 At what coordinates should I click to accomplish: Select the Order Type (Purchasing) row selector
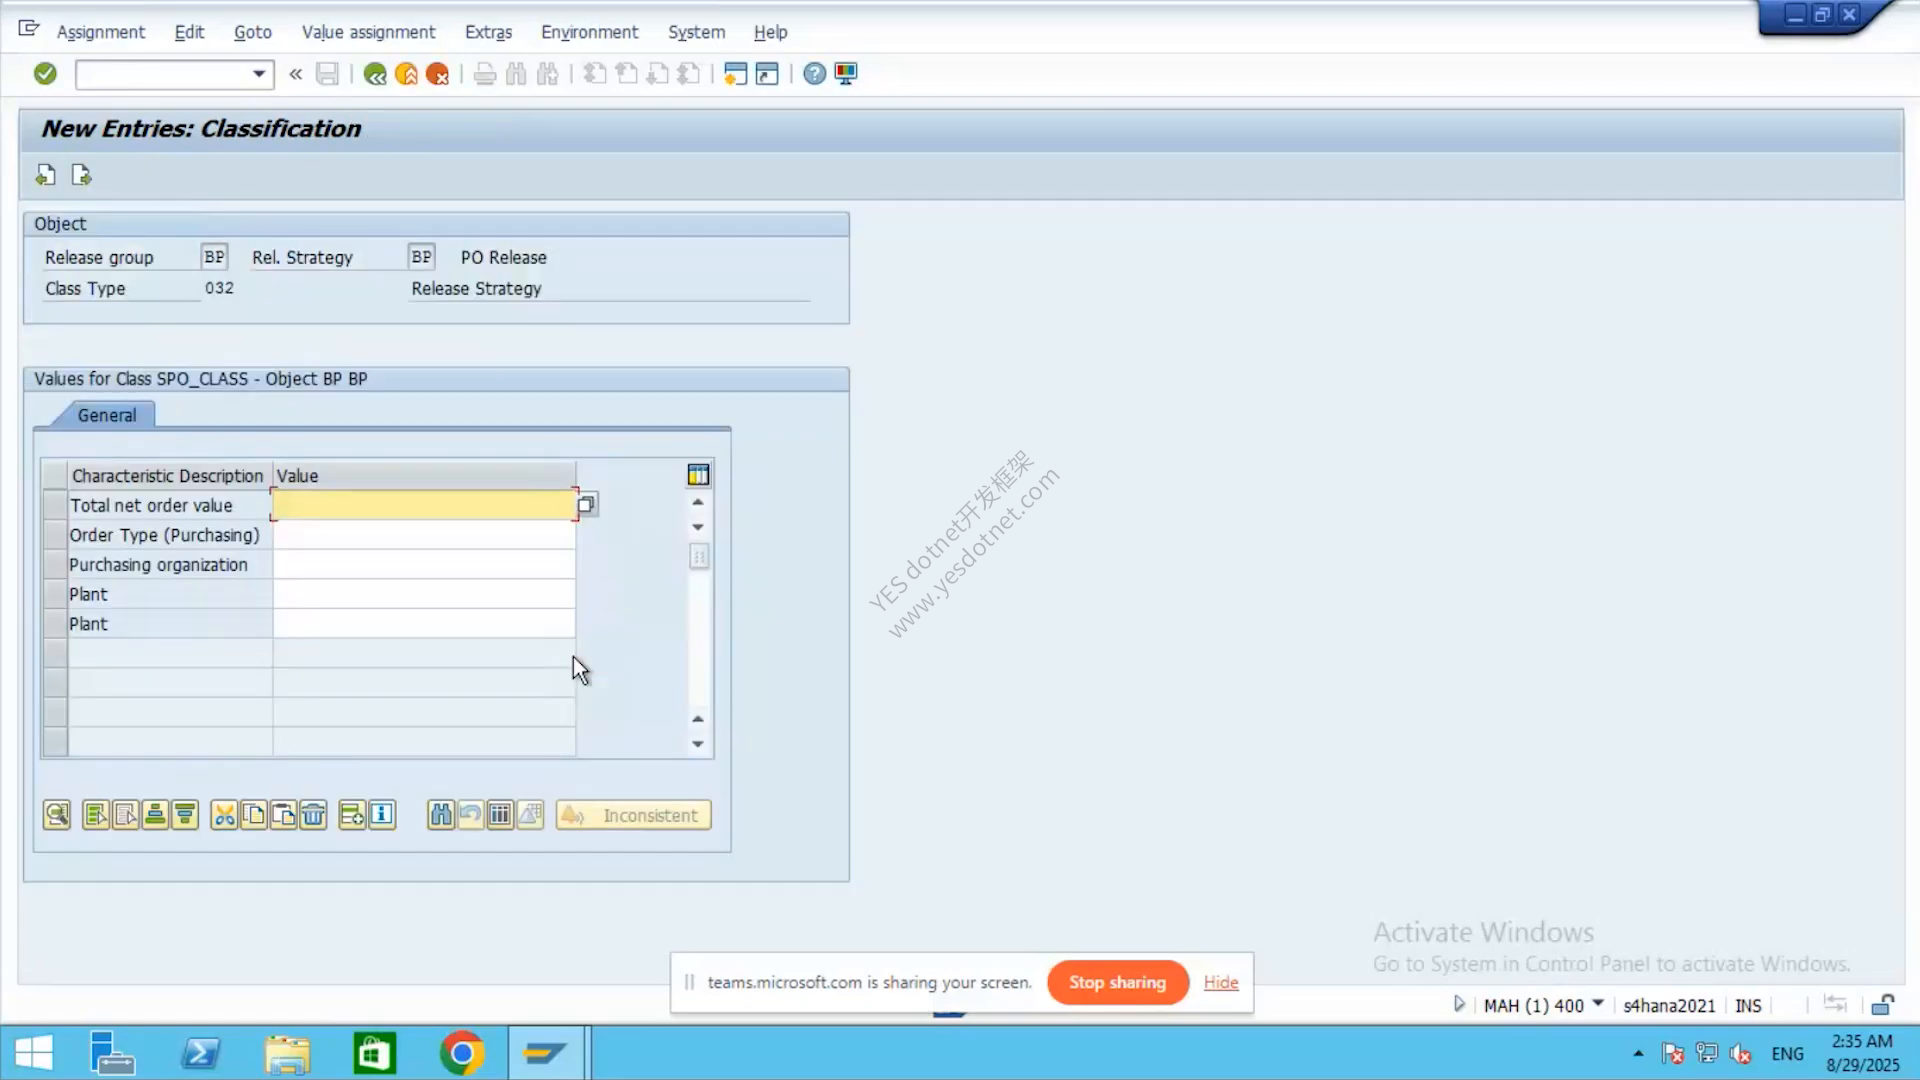55,535
